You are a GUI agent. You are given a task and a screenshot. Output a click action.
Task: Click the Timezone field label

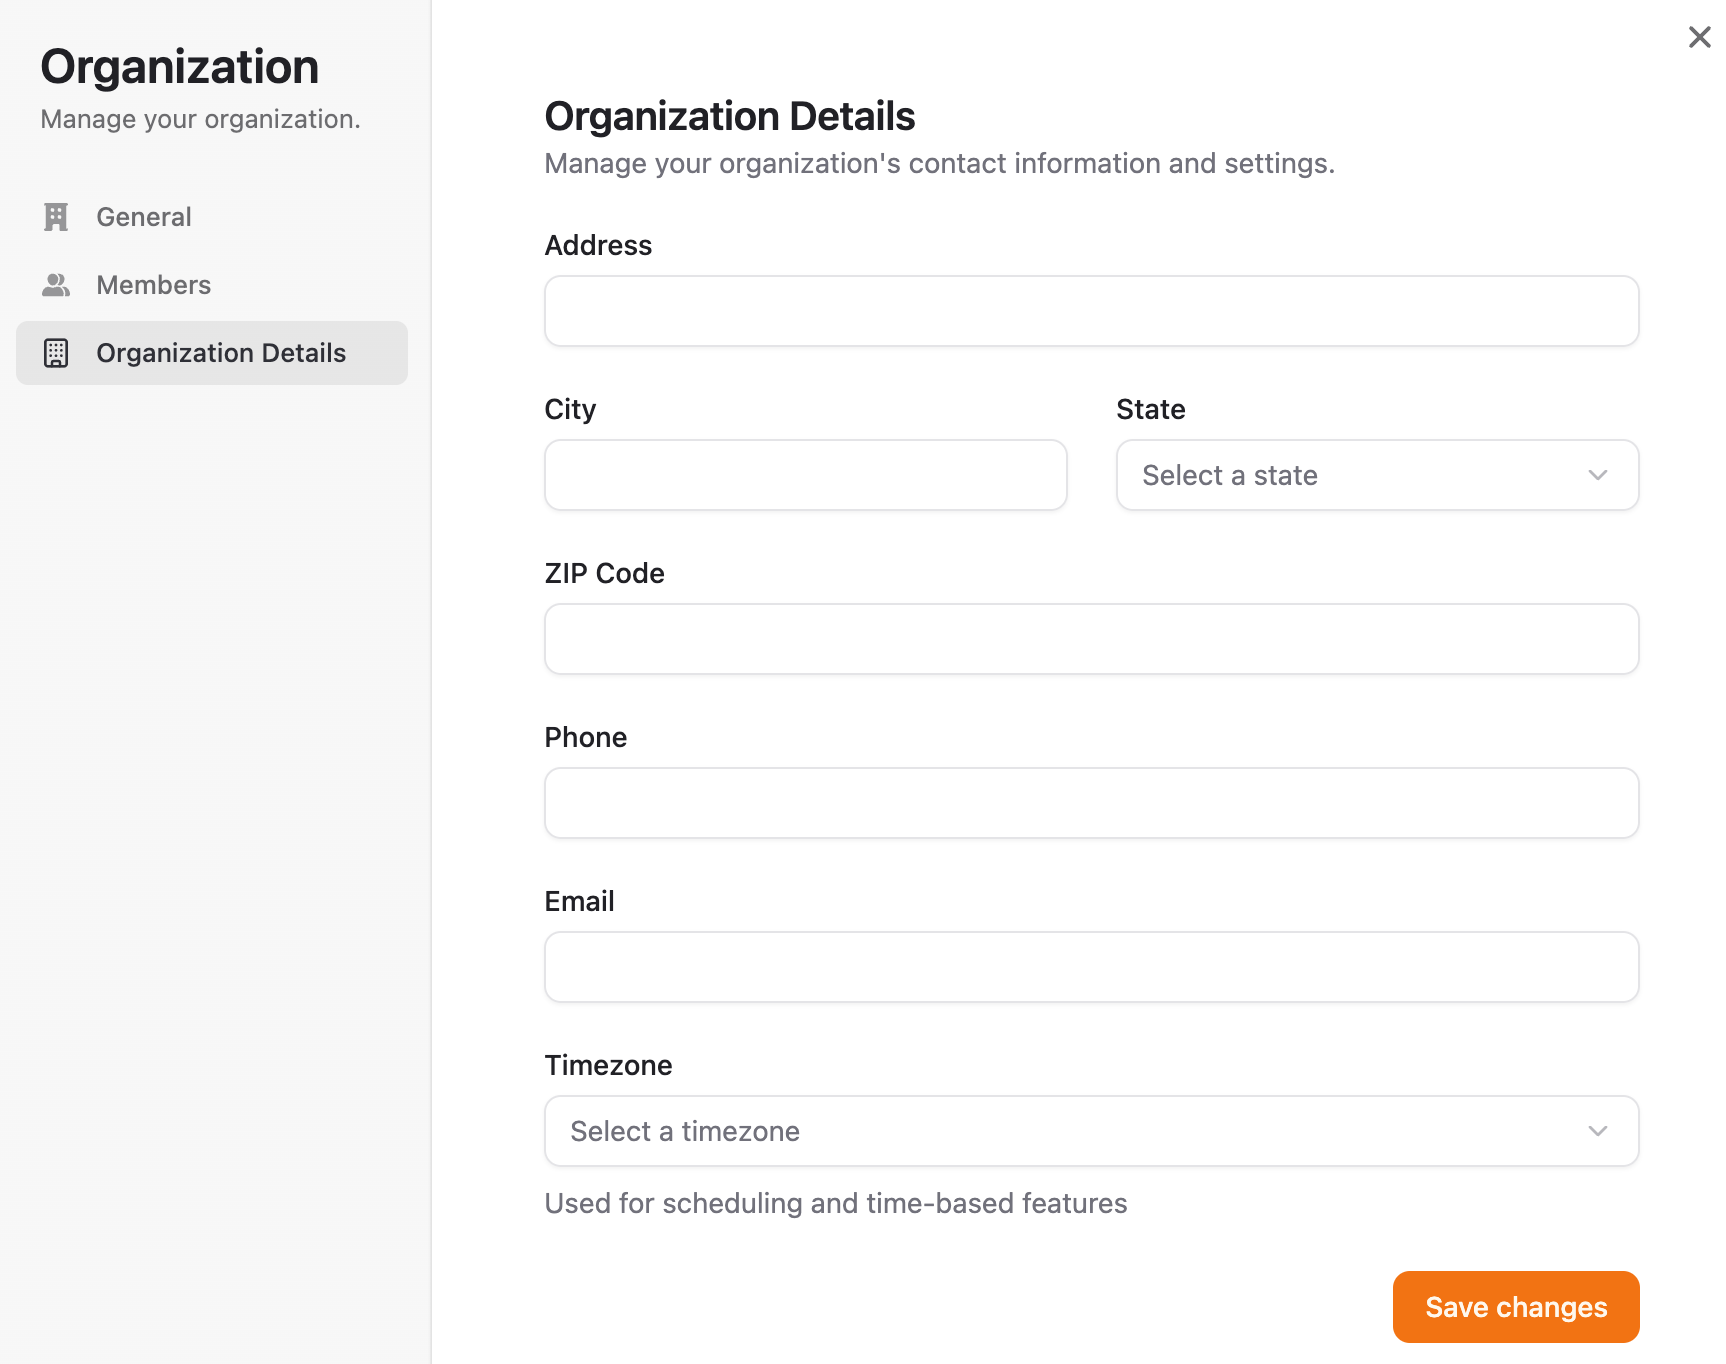coord(608,1065)
